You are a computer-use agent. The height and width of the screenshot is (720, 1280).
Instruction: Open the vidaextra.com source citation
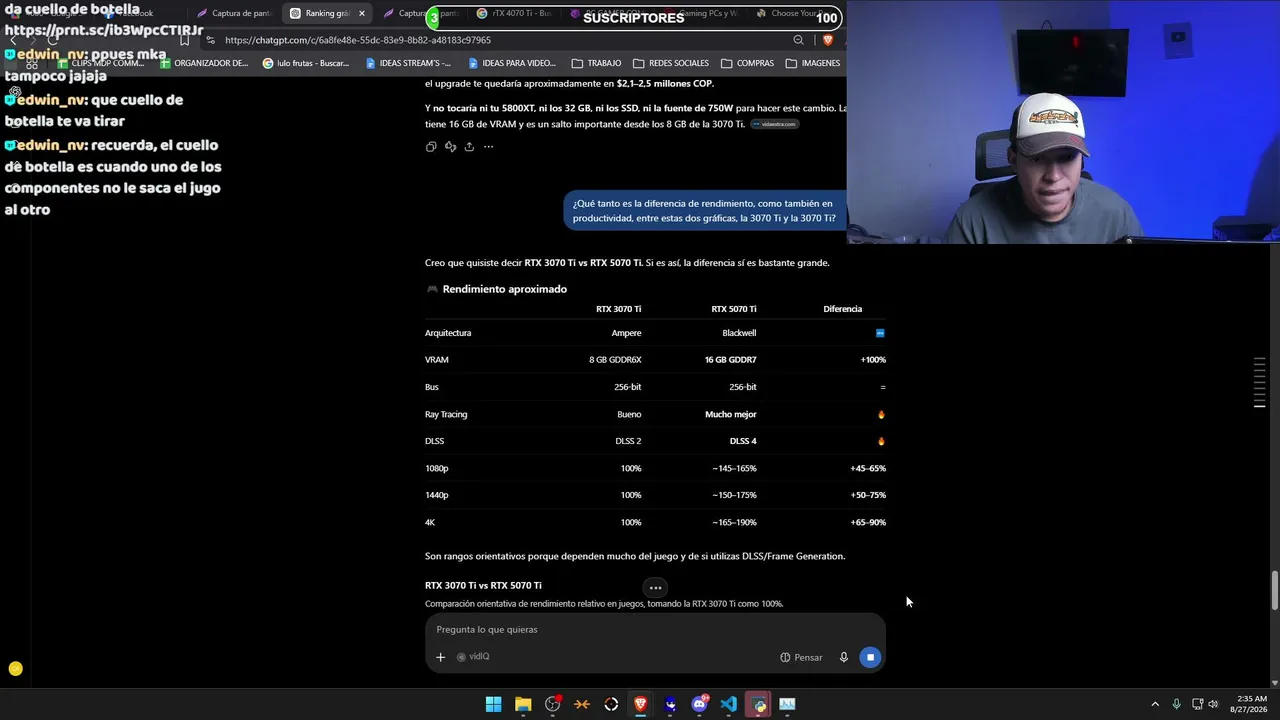coord(775,124)
